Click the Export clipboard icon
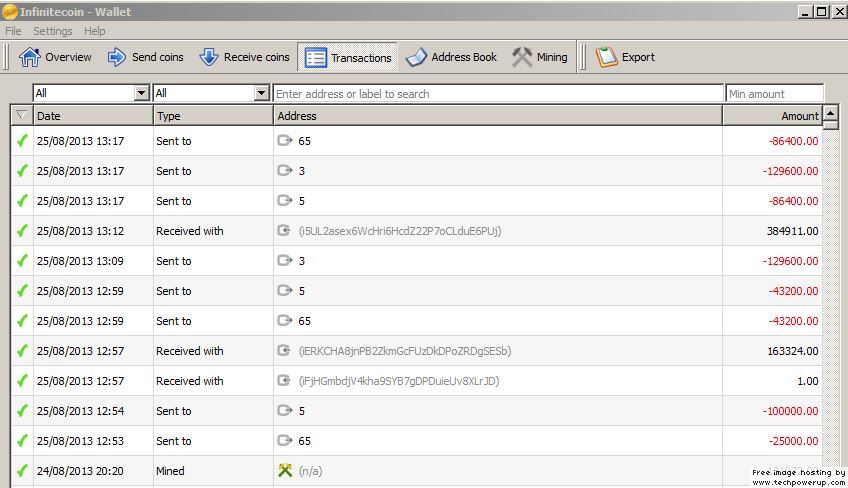Screen dimensions: 848x488 click(606, 57)
